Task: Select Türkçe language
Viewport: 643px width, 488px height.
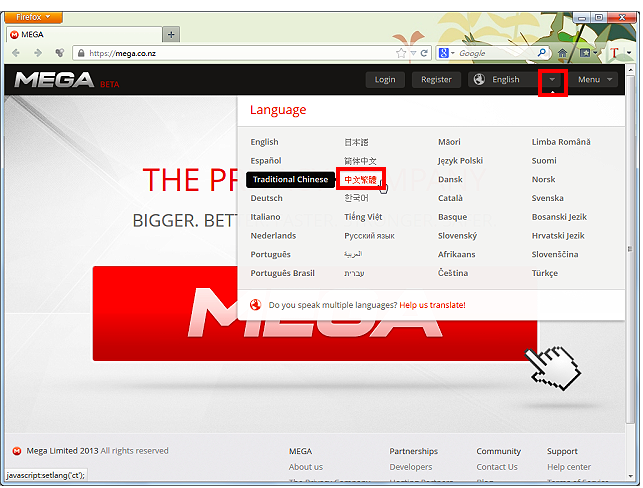Action: (x=545, y=273)
